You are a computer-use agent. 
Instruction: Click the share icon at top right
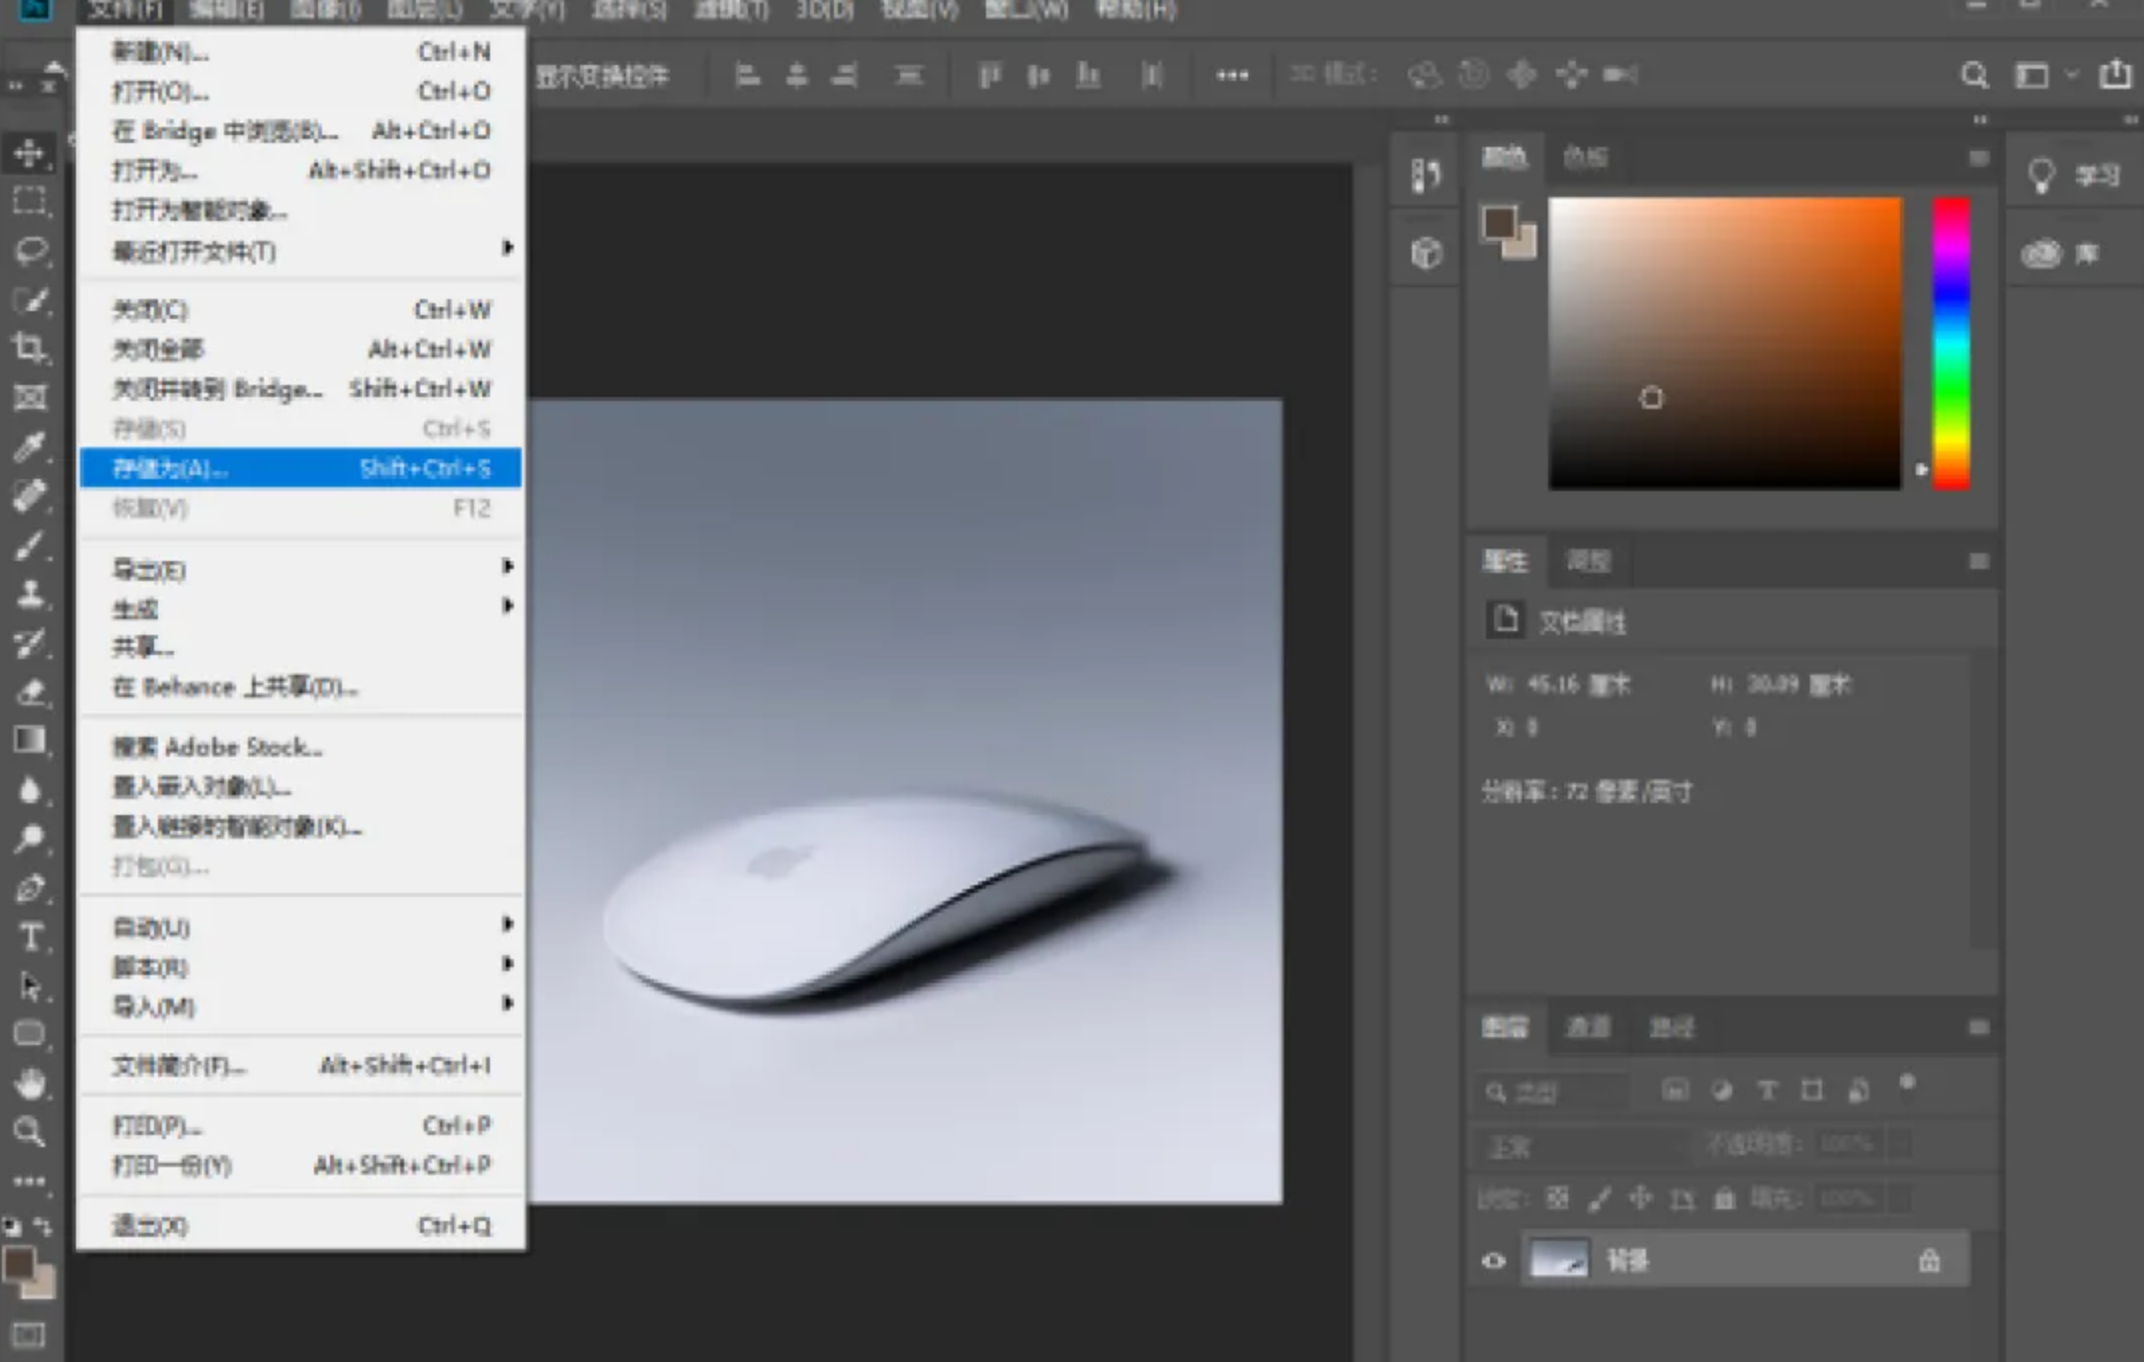pyautogui.click(x=2115, y=75)
